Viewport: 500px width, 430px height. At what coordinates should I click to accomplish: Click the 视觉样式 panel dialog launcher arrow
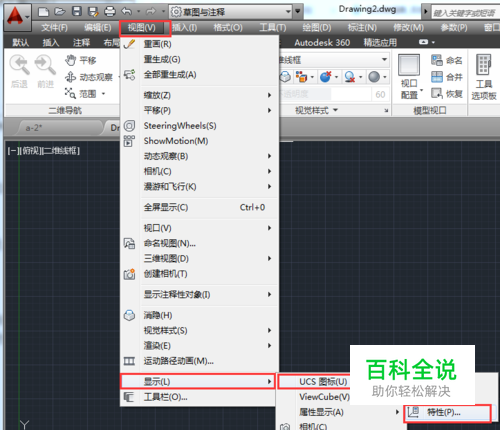386,110
